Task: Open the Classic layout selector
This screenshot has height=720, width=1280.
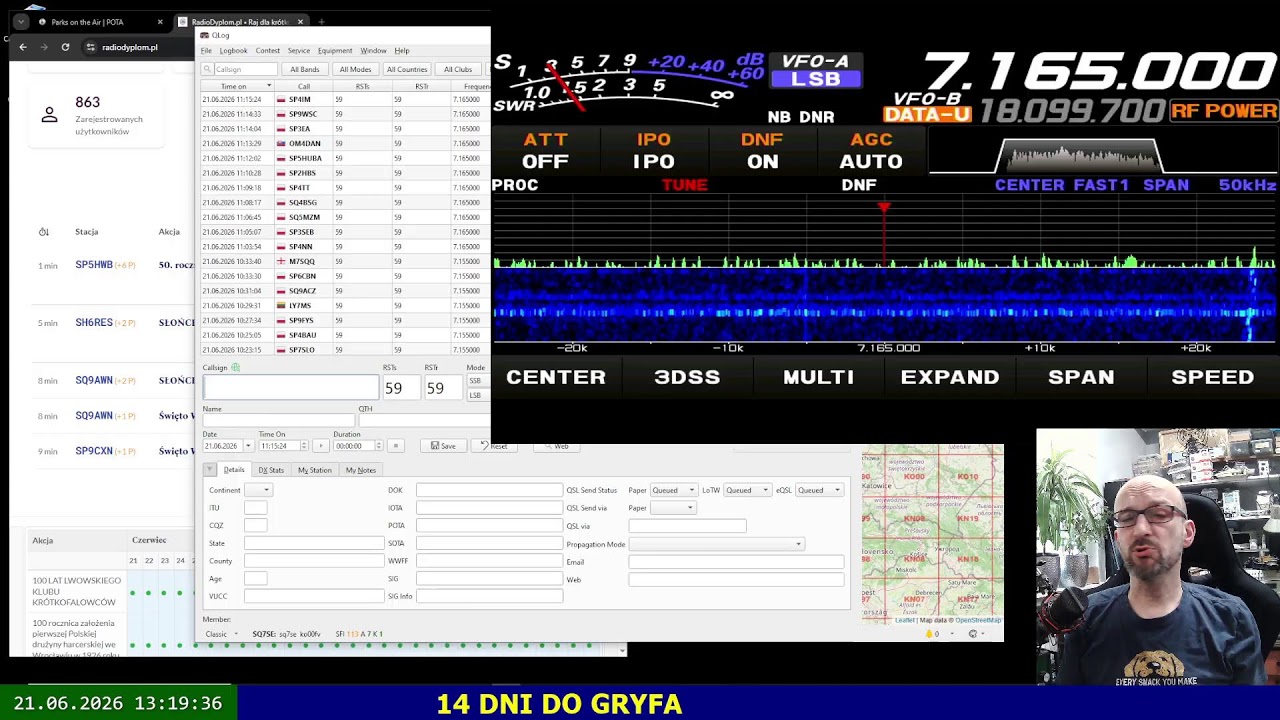Action: pyautogui.click(x=221, y=634)
